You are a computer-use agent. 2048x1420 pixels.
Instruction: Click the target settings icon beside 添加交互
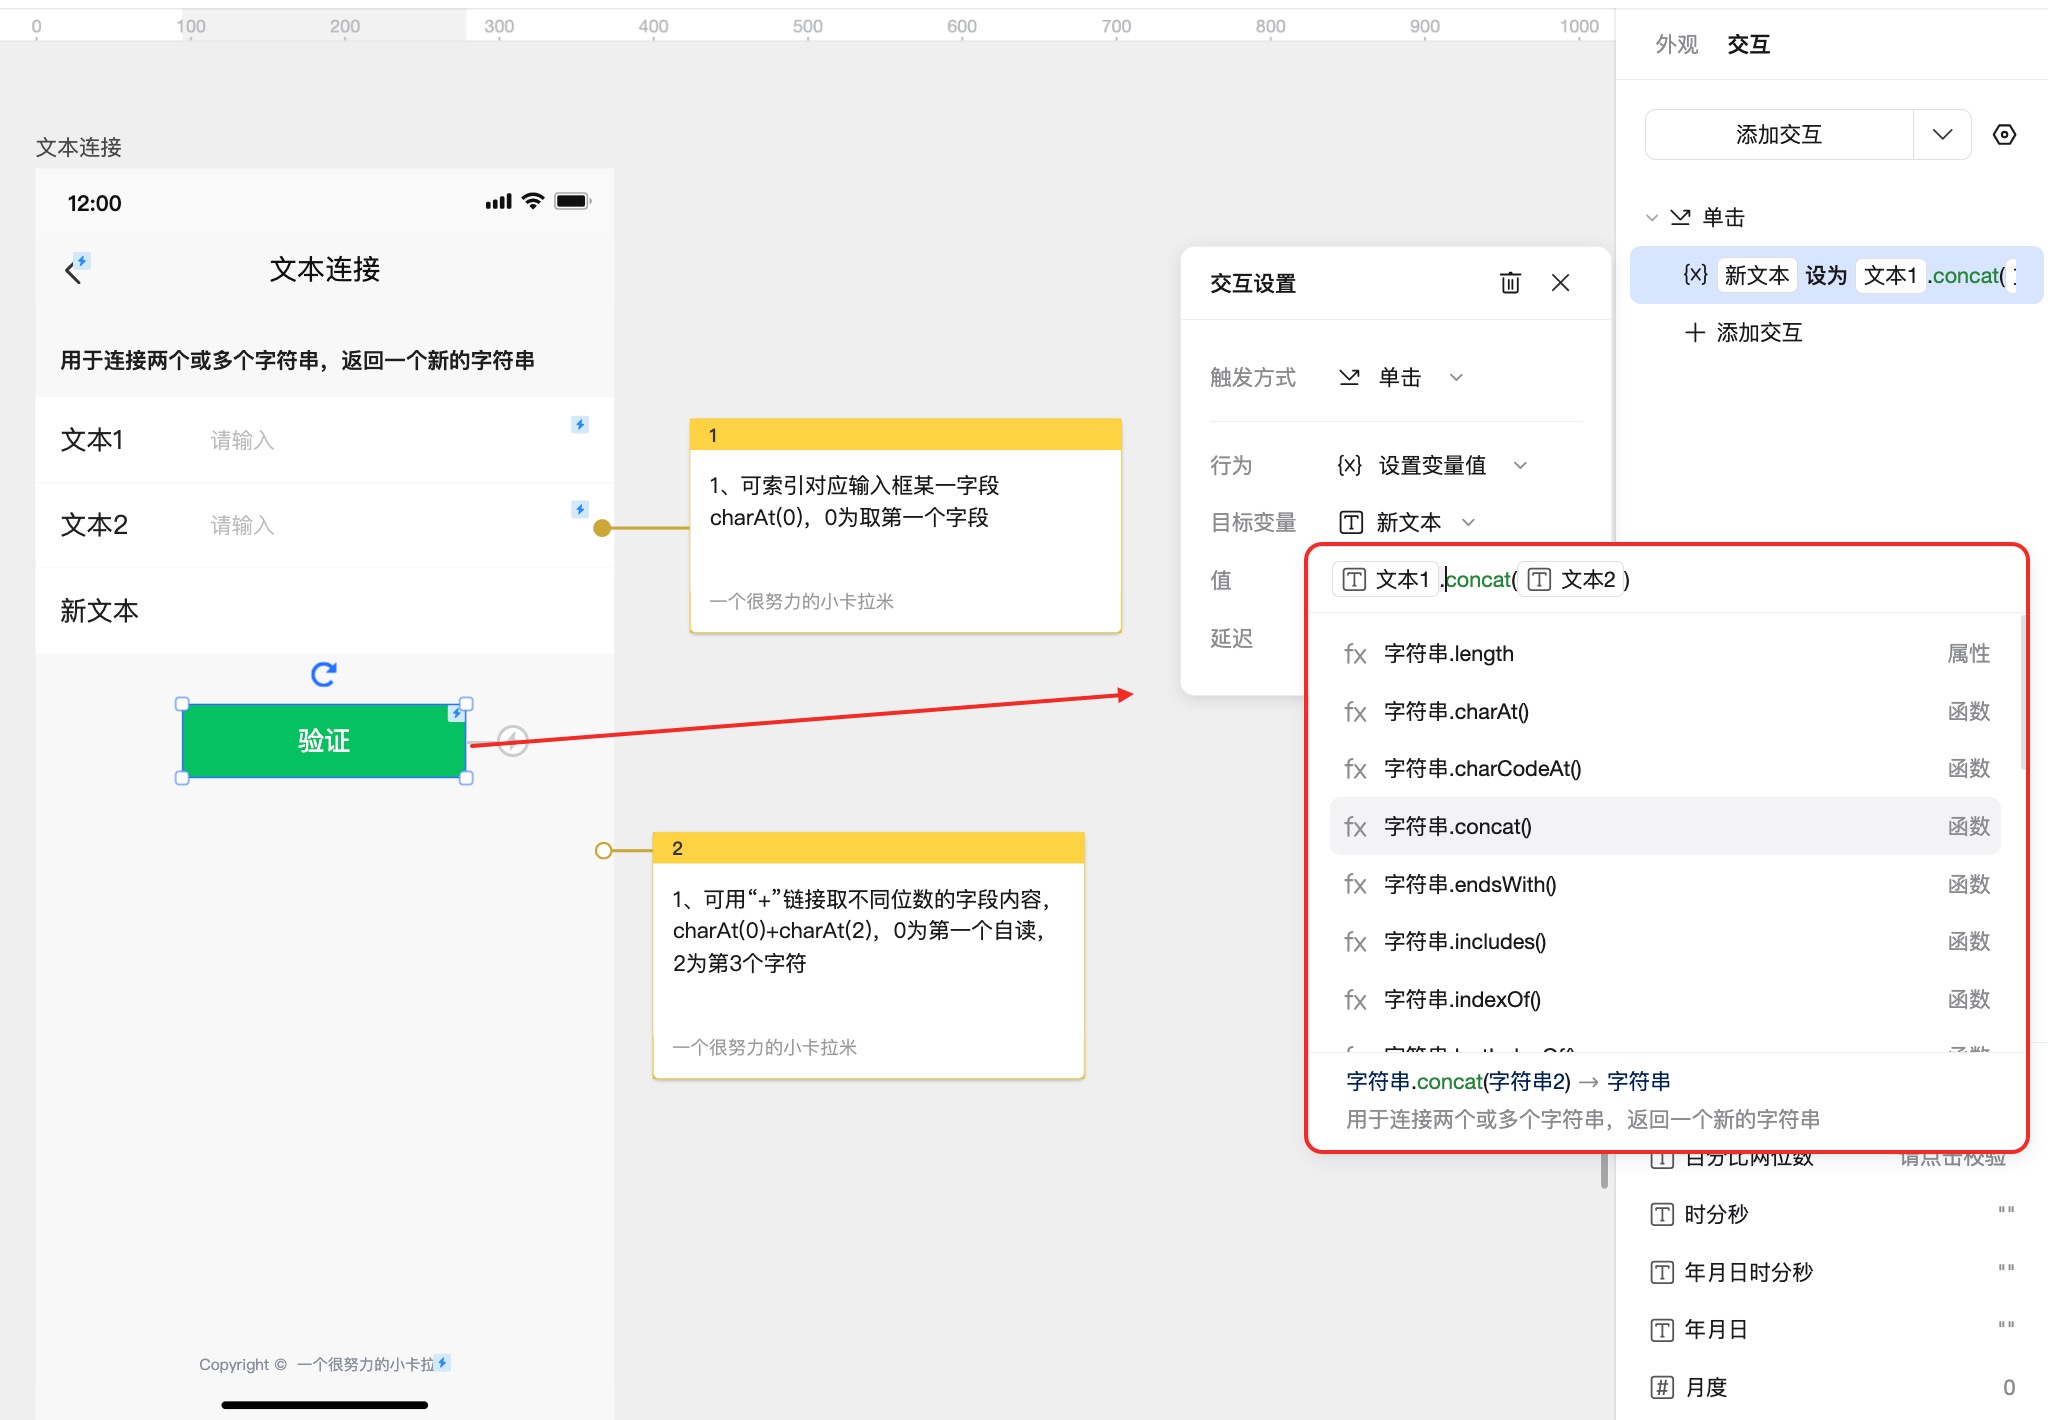(x=2004, y=135)
